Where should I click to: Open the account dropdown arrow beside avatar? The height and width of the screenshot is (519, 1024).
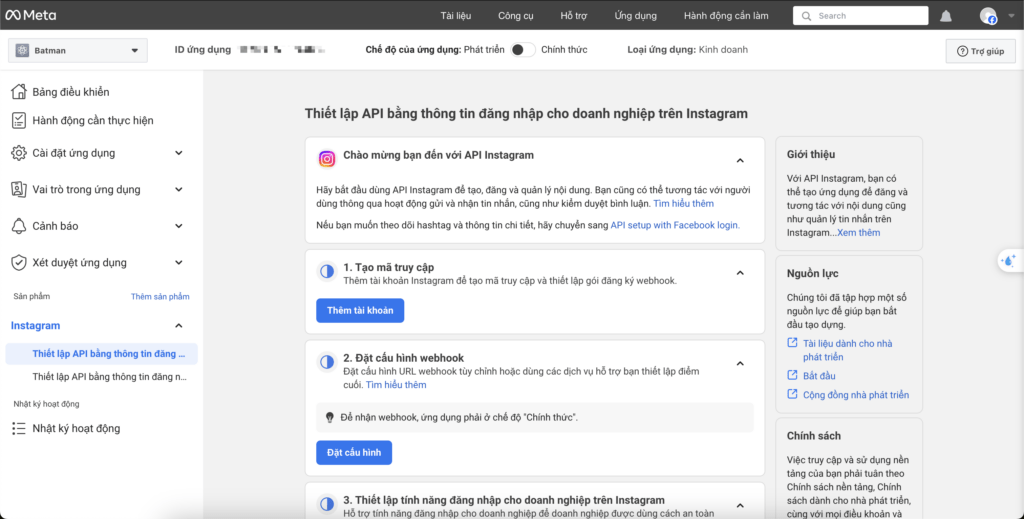pos(1011,16)
